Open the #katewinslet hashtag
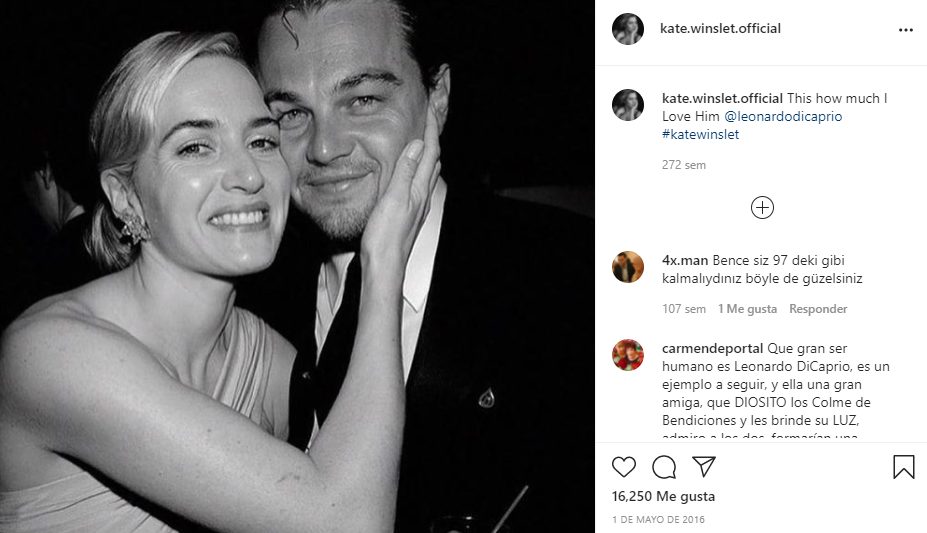 (x=700, y=135)
